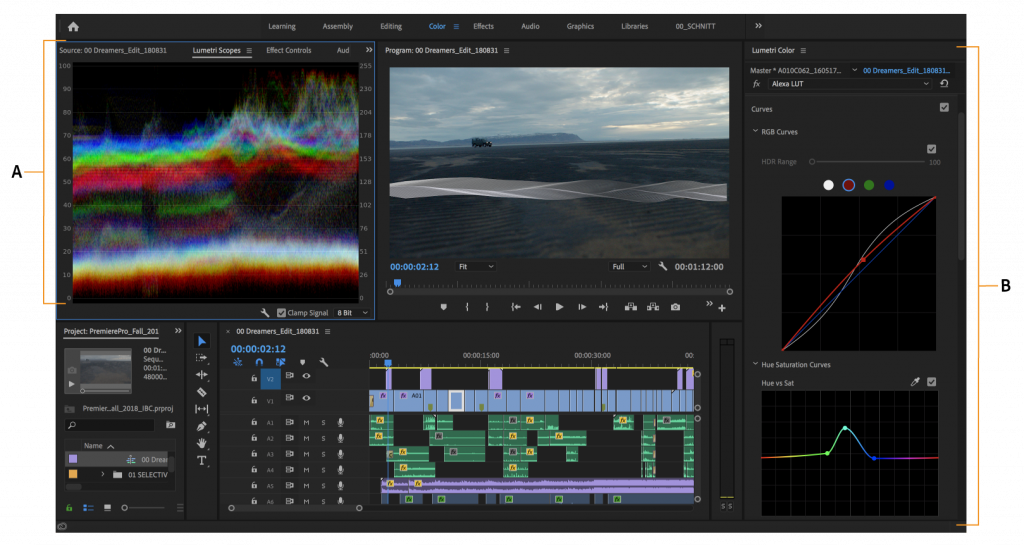Toggle Clamp Signal checkbox

281,313
